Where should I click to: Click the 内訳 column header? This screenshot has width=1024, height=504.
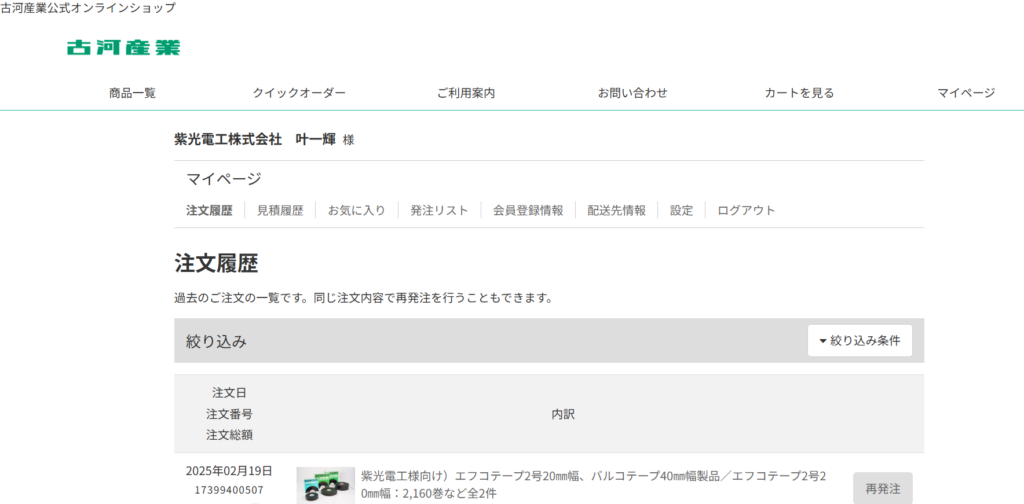pyautogui.click(x=563, y=414)
